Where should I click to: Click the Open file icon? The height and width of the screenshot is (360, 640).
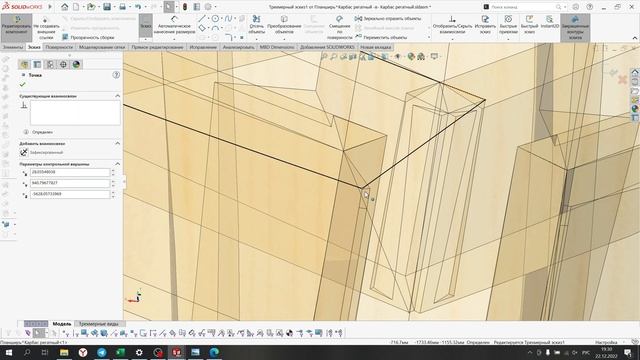91,7
